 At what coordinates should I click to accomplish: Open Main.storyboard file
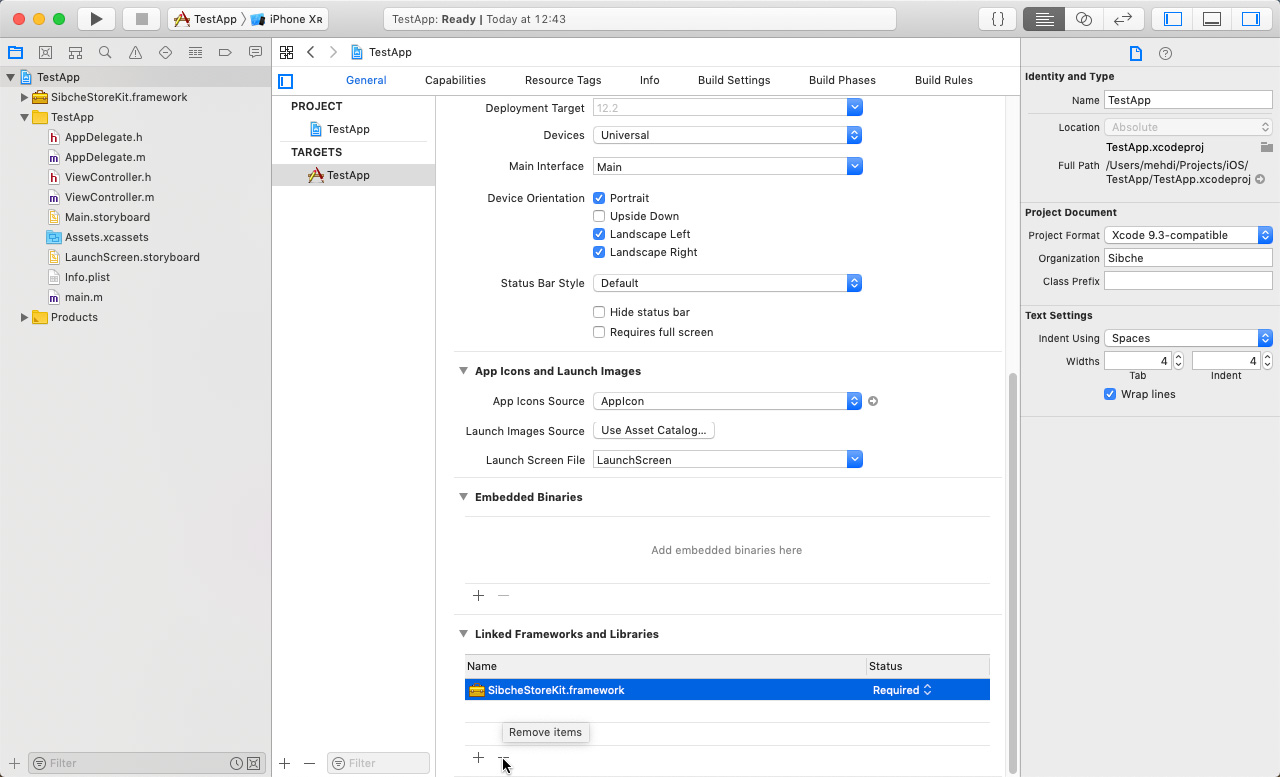click(x=107, y=217)
